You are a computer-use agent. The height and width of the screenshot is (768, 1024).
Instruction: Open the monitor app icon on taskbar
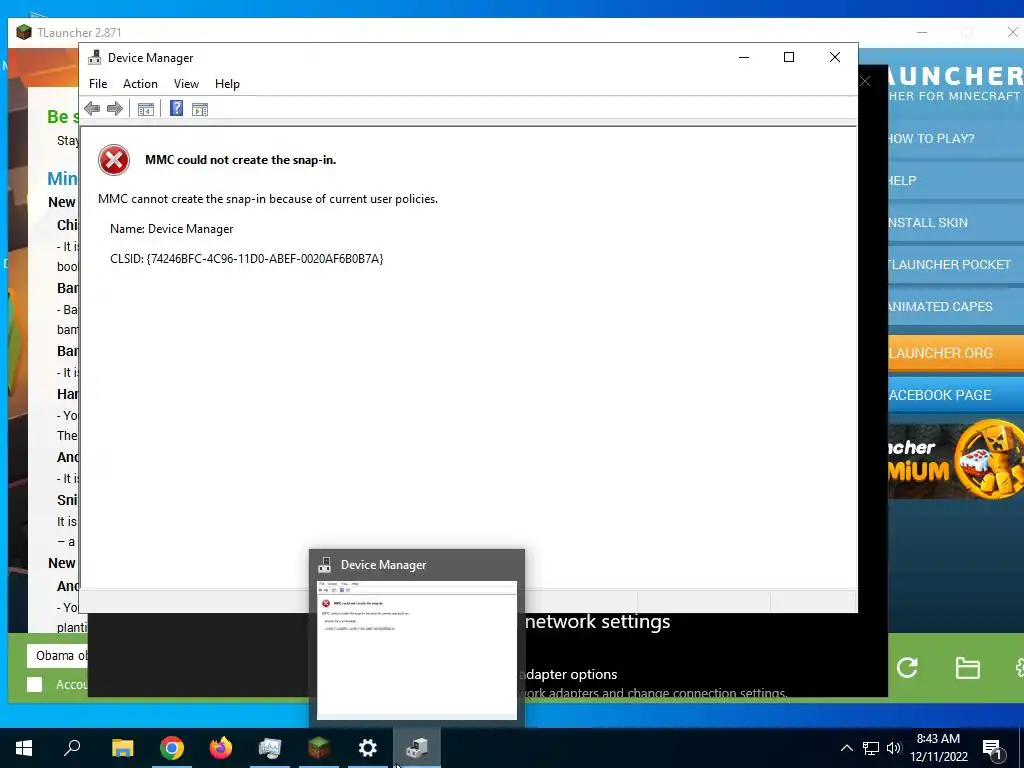pos(270,748)
